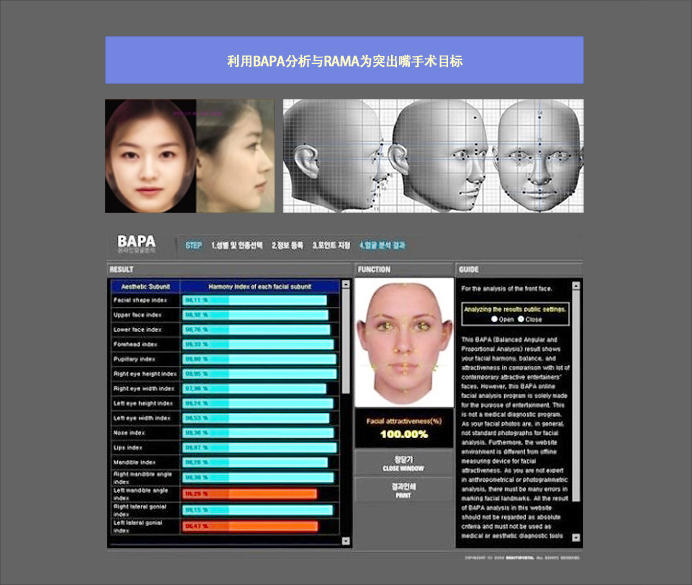Click 'Analyzing the results public settings' label
Image resolution: width=692 pixels, height=585 pixels.
coord(515,309)
